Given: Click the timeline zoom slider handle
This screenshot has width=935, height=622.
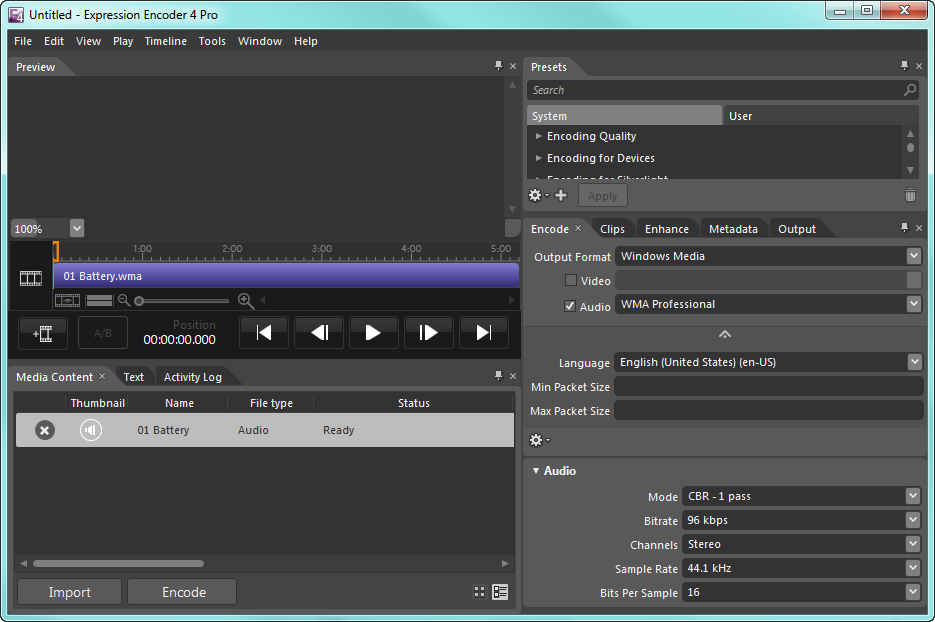Looking at the screenshot, I should (139, 300).
